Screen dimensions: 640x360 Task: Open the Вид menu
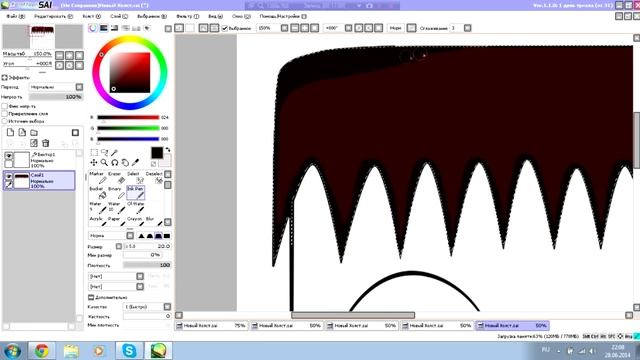(x=215, y=16)
